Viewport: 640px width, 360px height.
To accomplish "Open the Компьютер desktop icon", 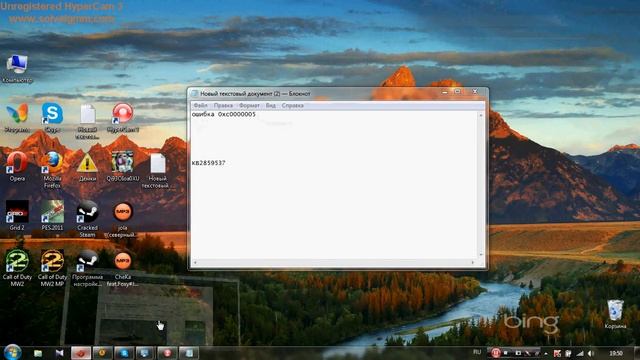I will point(17,68).
